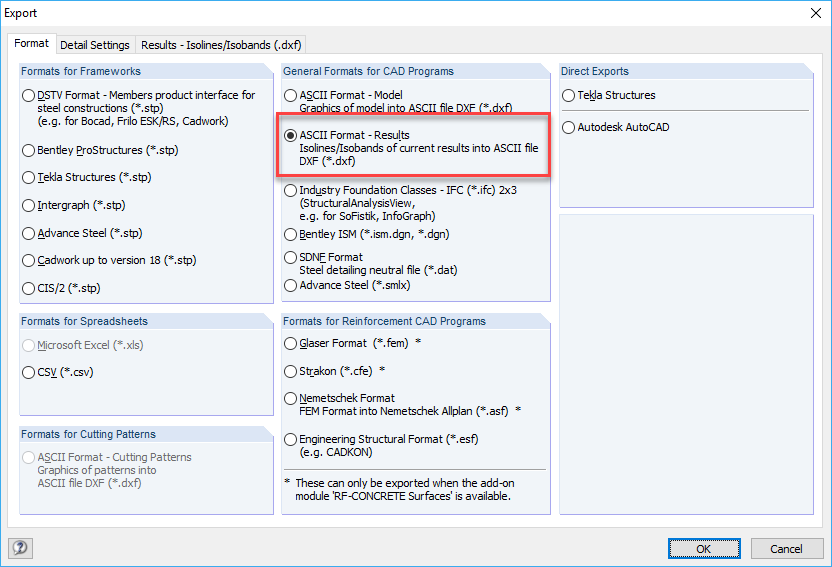The image size is (832, 567).
Task: Choose CIS/2 (*.stp) format
Action: [x=29, y=288]
